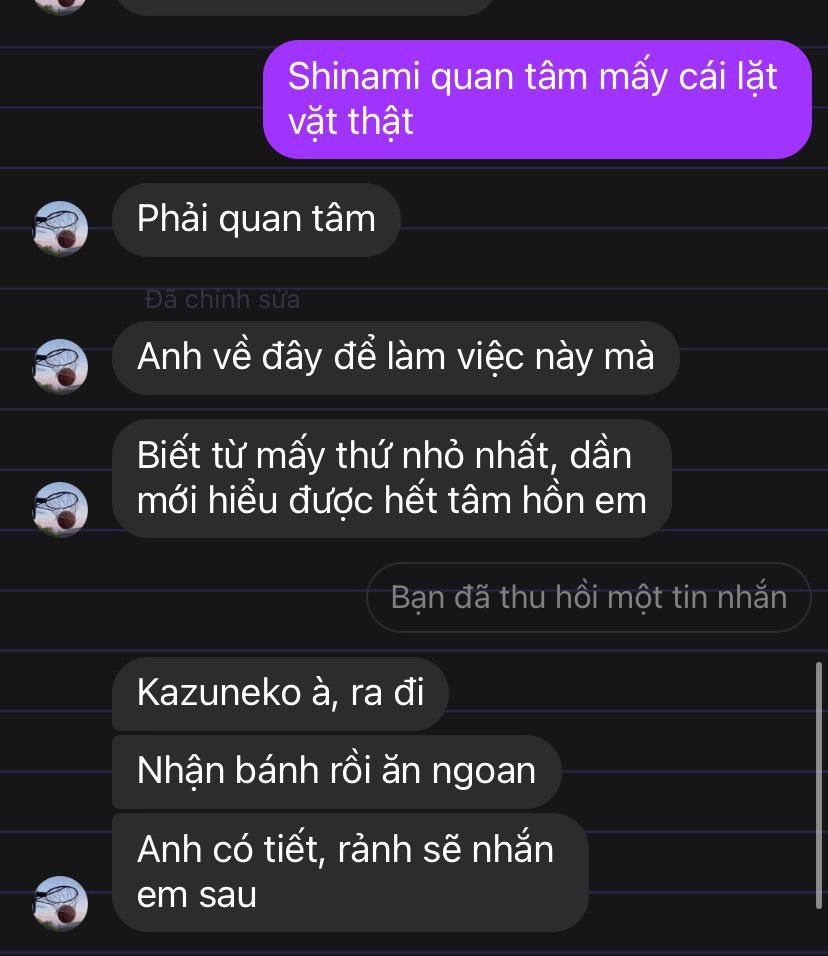Viewport: 828px width, 956px height.
Task: Tap the partially visible avatar at the top
Action: (60, 7)
